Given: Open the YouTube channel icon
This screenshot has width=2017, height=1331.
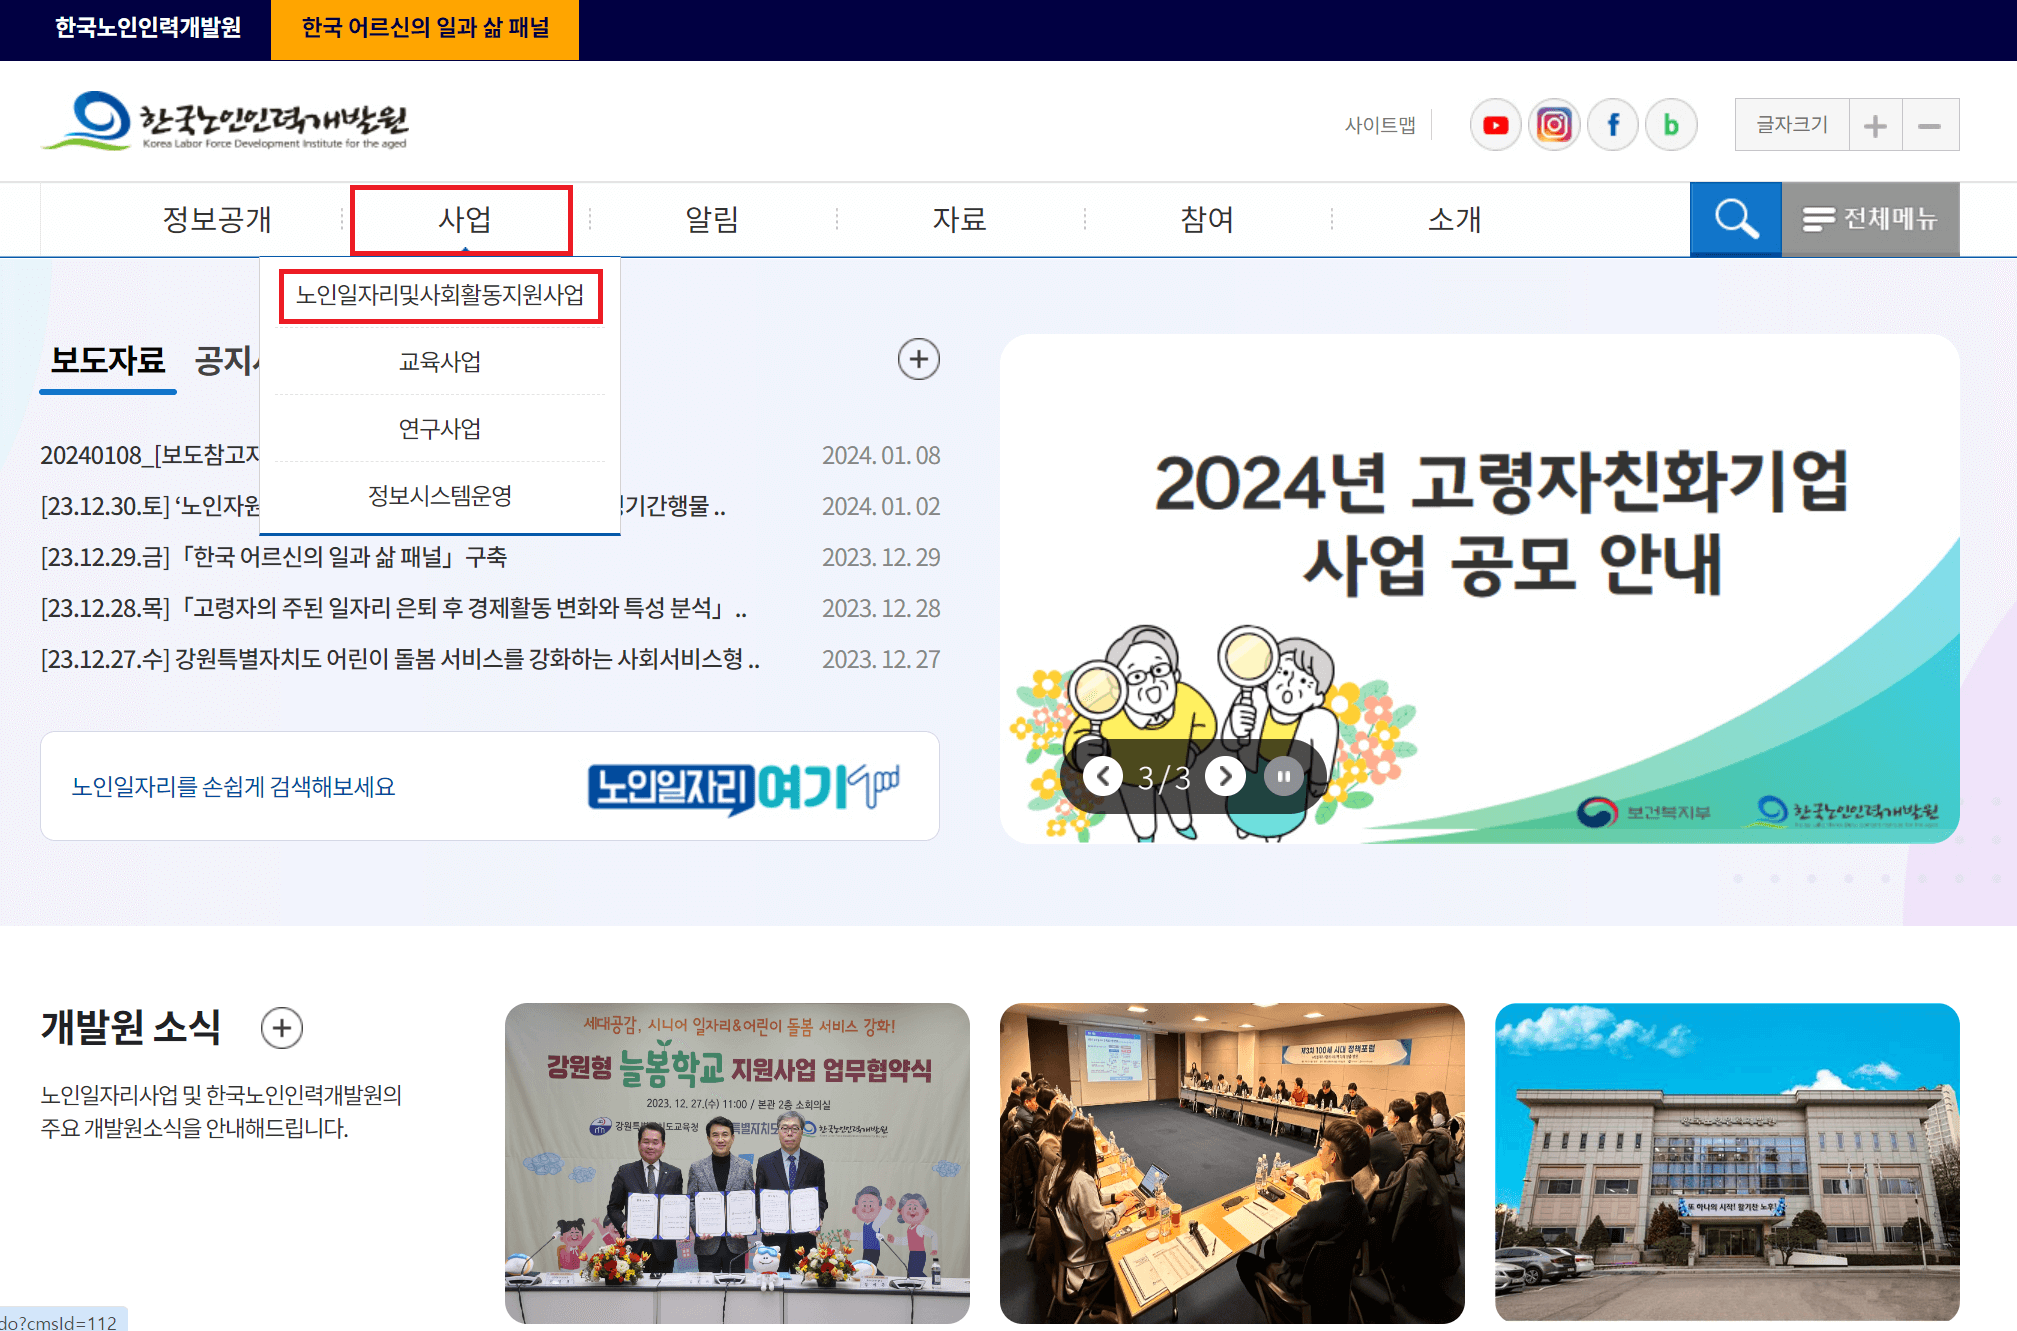Looking at the screenshot, I should 1495,125.
